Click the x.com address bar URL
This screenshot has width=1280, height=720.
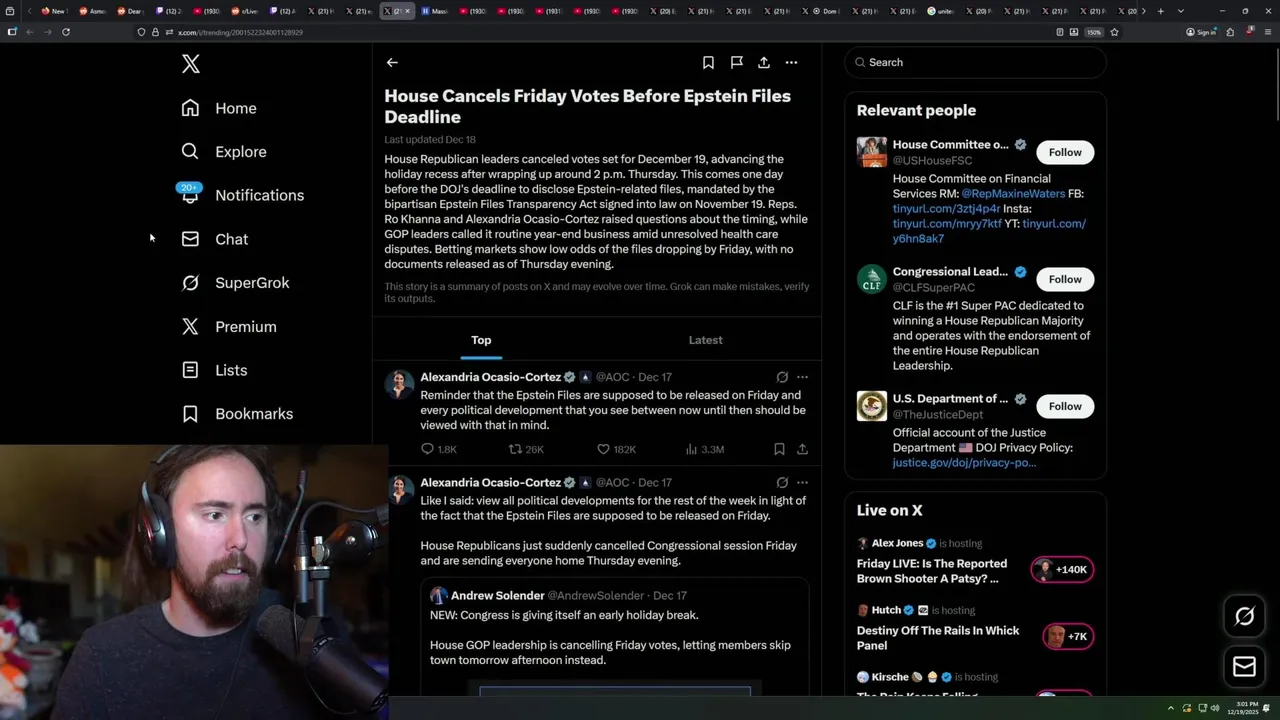coord(240,32)
